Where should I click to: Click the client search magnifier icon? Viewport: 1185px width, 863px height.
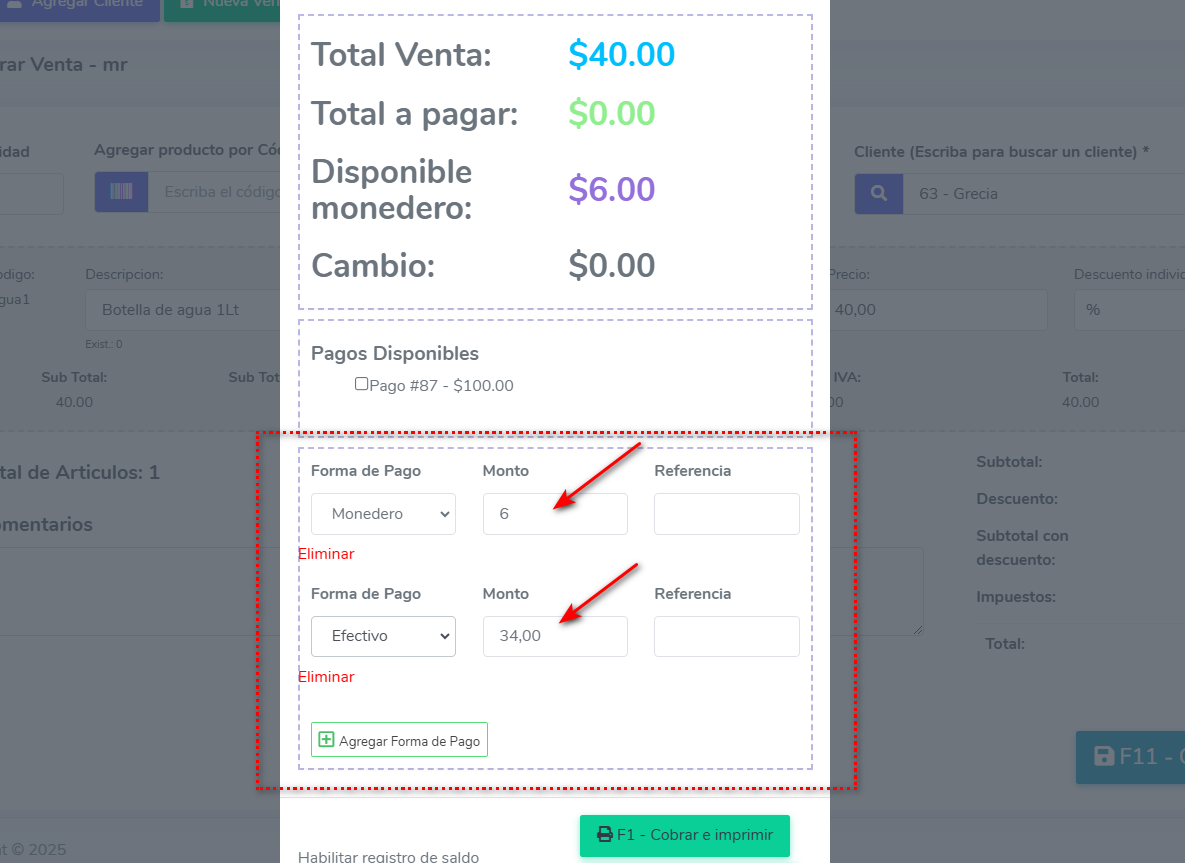coord(879,194)
